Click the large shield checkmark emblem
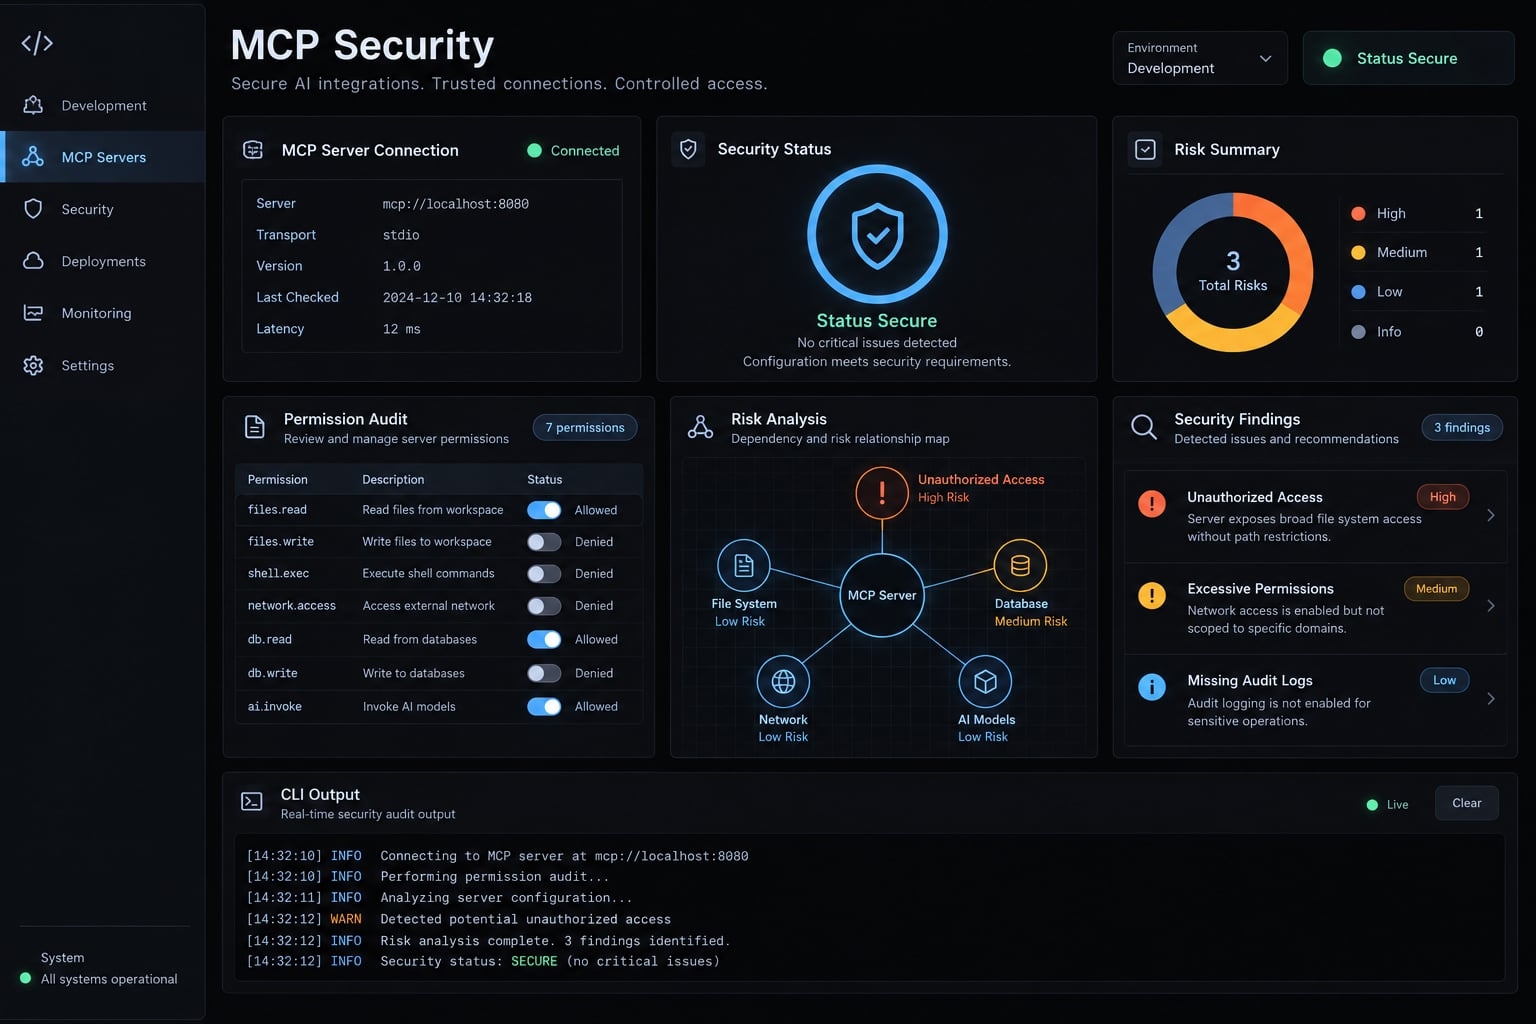Viewport: 1536px width, 1024px height. click(x=877, y=234)
